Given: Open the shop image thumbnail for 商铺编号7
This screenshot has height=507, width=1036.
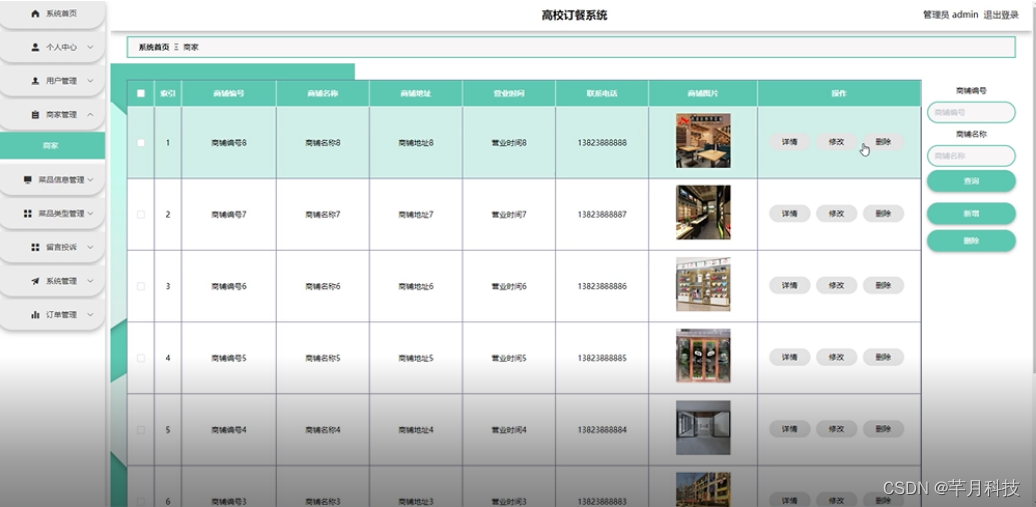Looking at the screenshot, I should [703, 212].
